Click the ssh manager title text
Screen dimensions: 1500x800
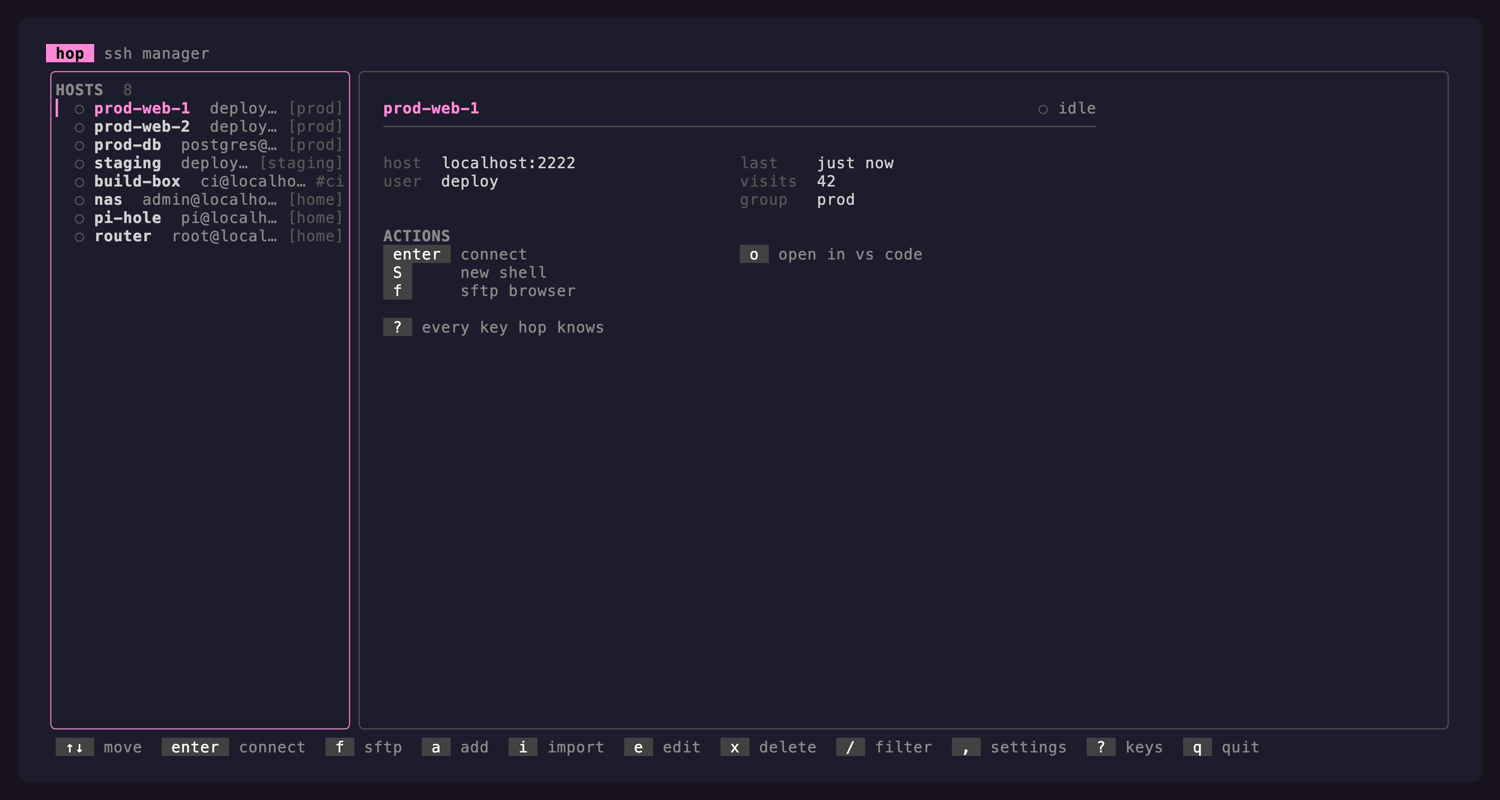click(157, 53)
